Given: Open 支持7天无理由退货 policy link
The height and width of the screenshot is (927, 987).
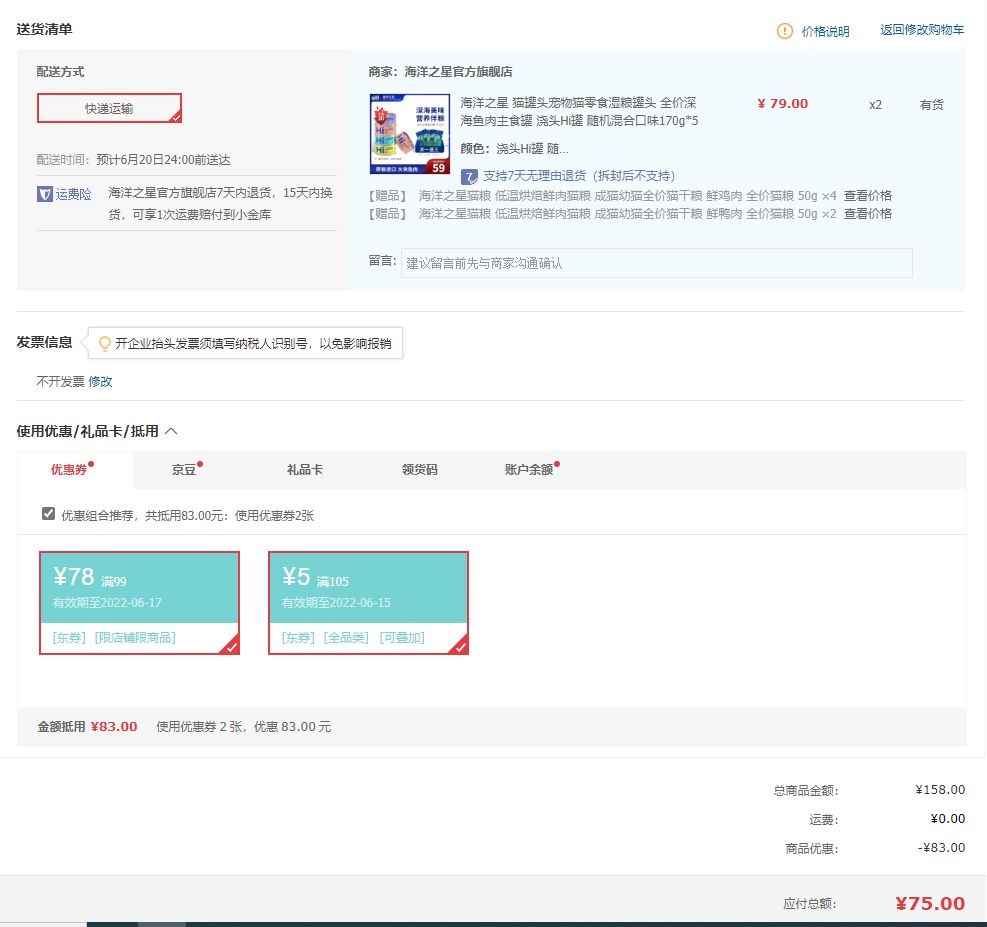Looking at the screenshot, I should point(578,176).
